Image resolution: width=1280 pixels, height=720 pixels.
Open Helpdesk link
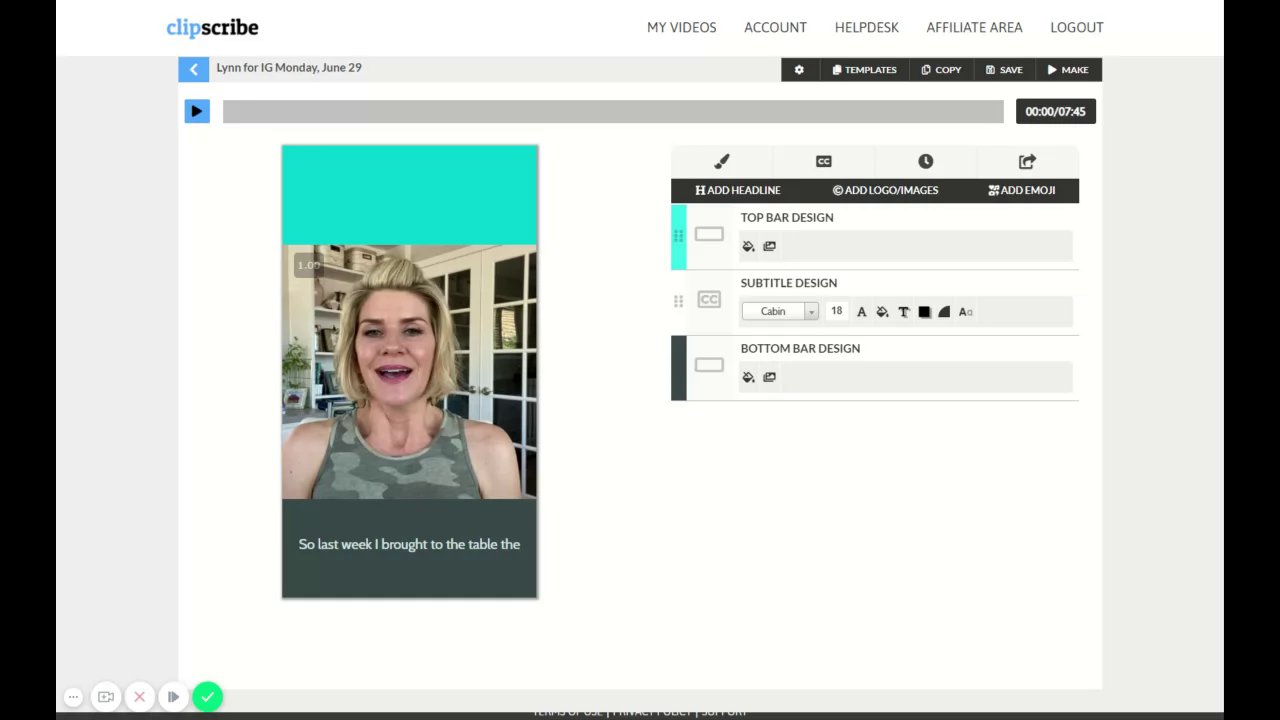click(x=867, y=28)
